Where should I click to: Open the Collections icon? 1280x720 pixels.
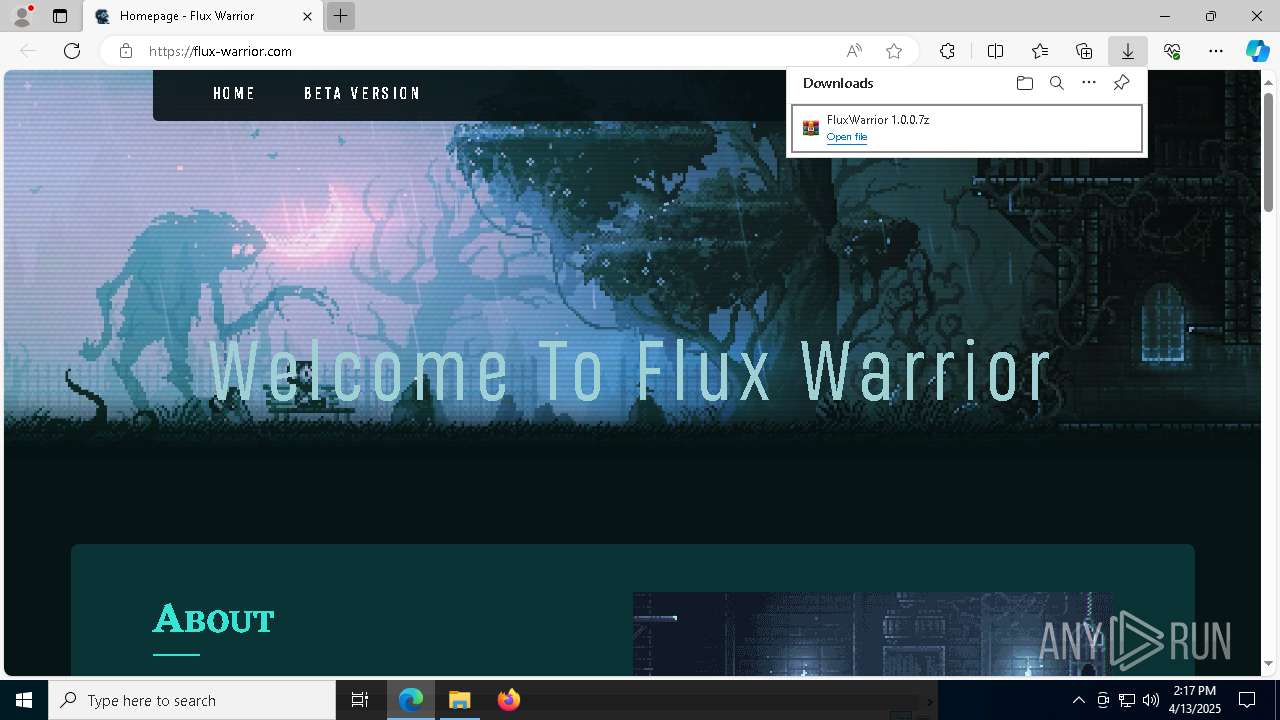1084,51
